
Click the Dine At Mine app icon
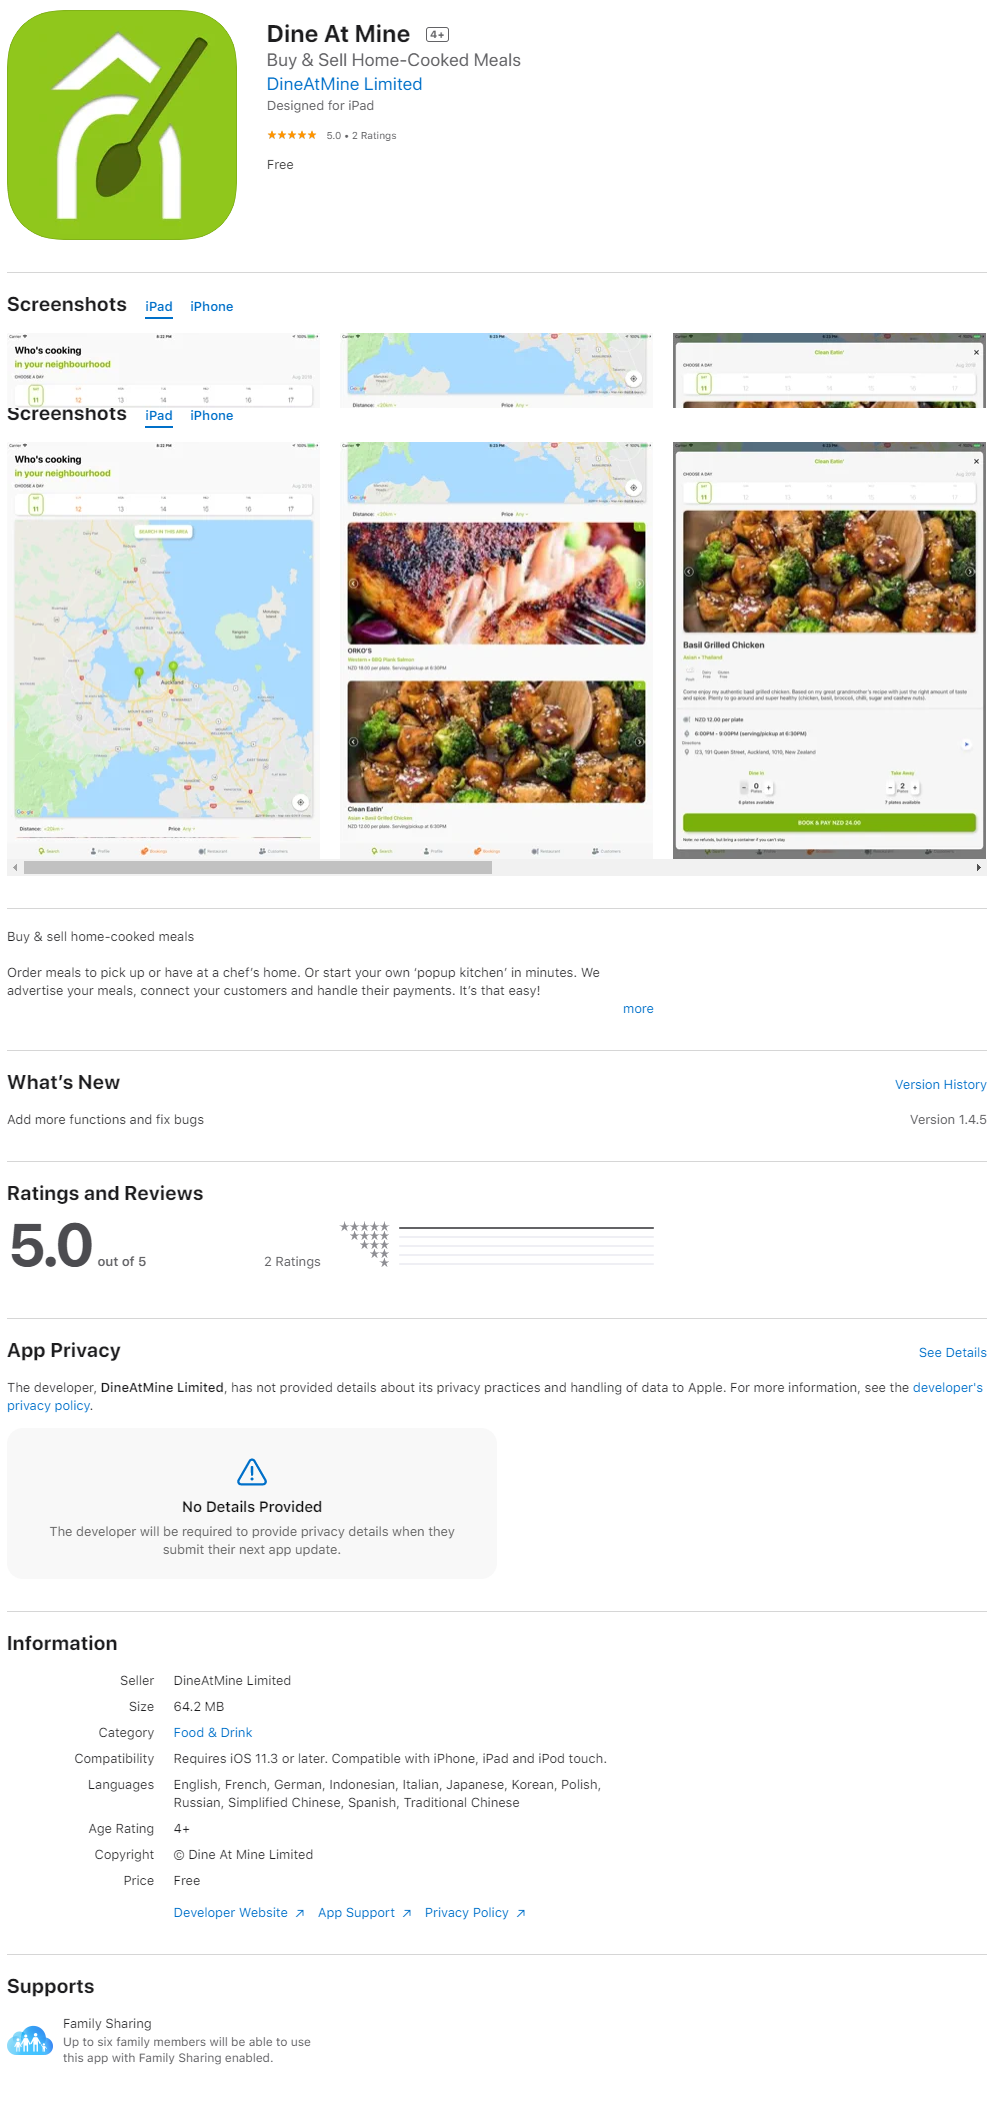(x=122, y=125)
